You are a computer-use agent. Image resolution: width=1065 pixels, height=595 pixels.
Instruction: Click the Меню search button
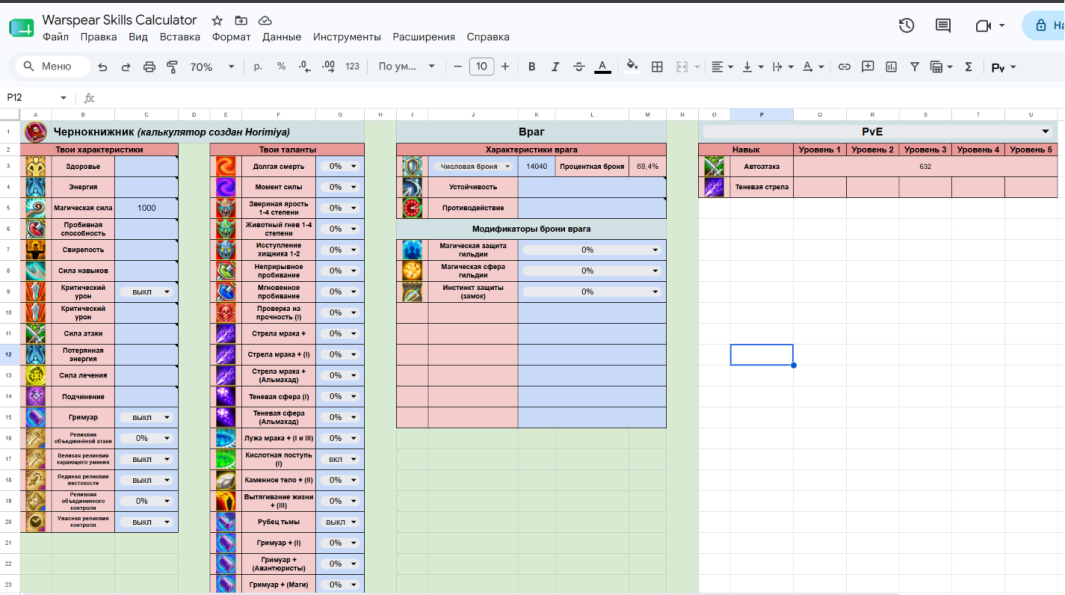click(52, 67)
